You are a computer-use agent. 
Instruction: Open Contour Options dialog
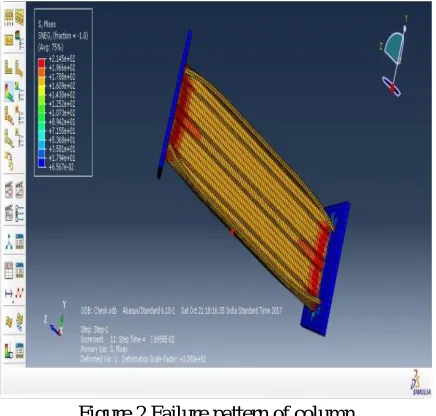click(20, 92)
